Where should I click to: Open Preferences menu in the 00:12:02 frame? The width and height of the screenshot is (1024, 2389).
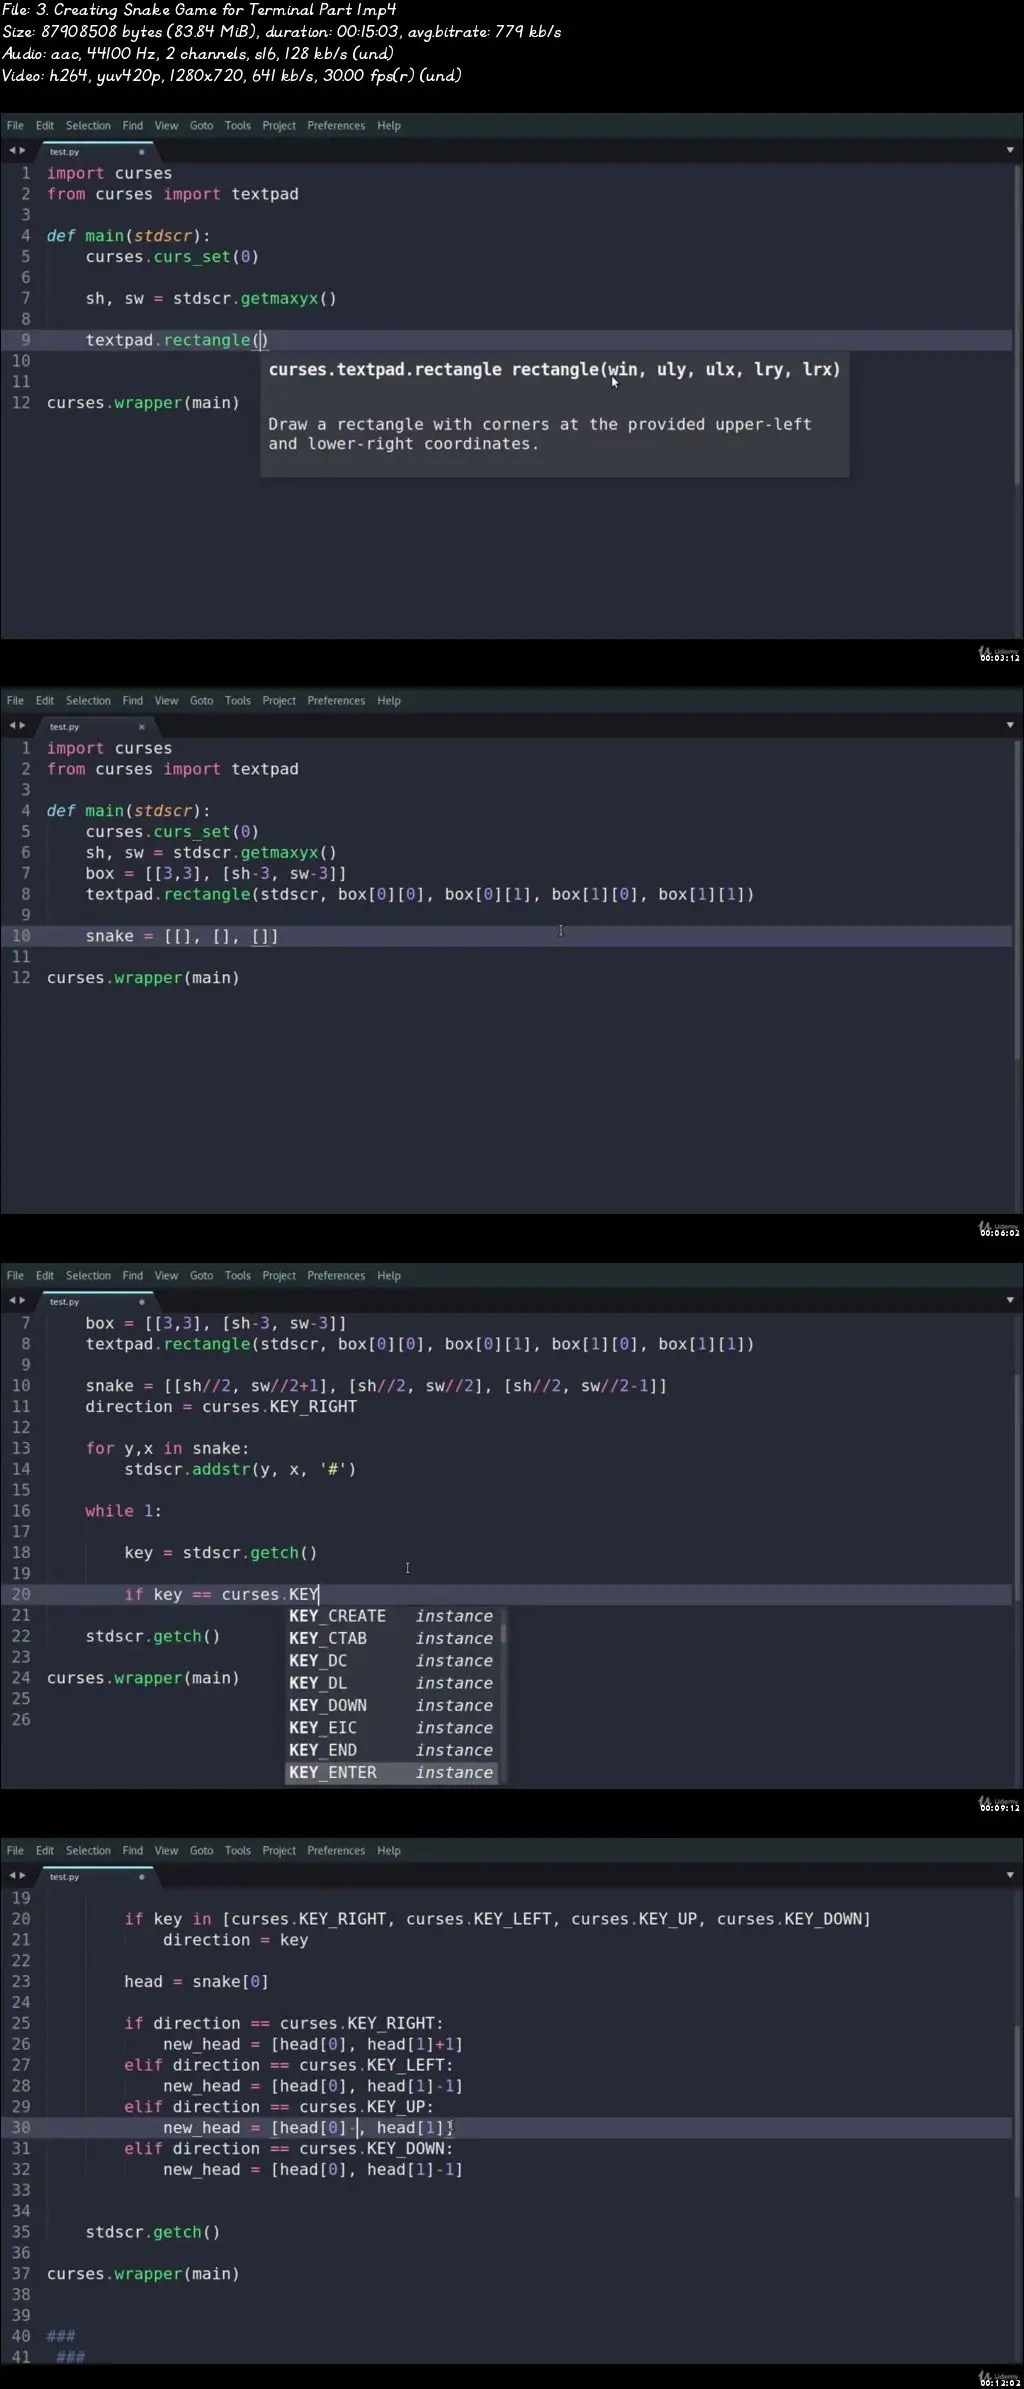tap(336, 1851)
